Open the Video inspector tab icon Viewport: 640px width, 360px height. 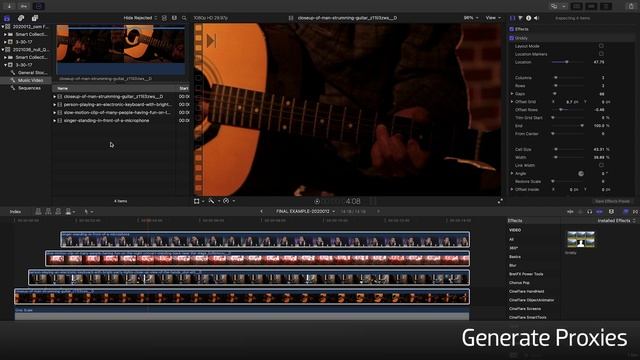(x=513, y=18)
